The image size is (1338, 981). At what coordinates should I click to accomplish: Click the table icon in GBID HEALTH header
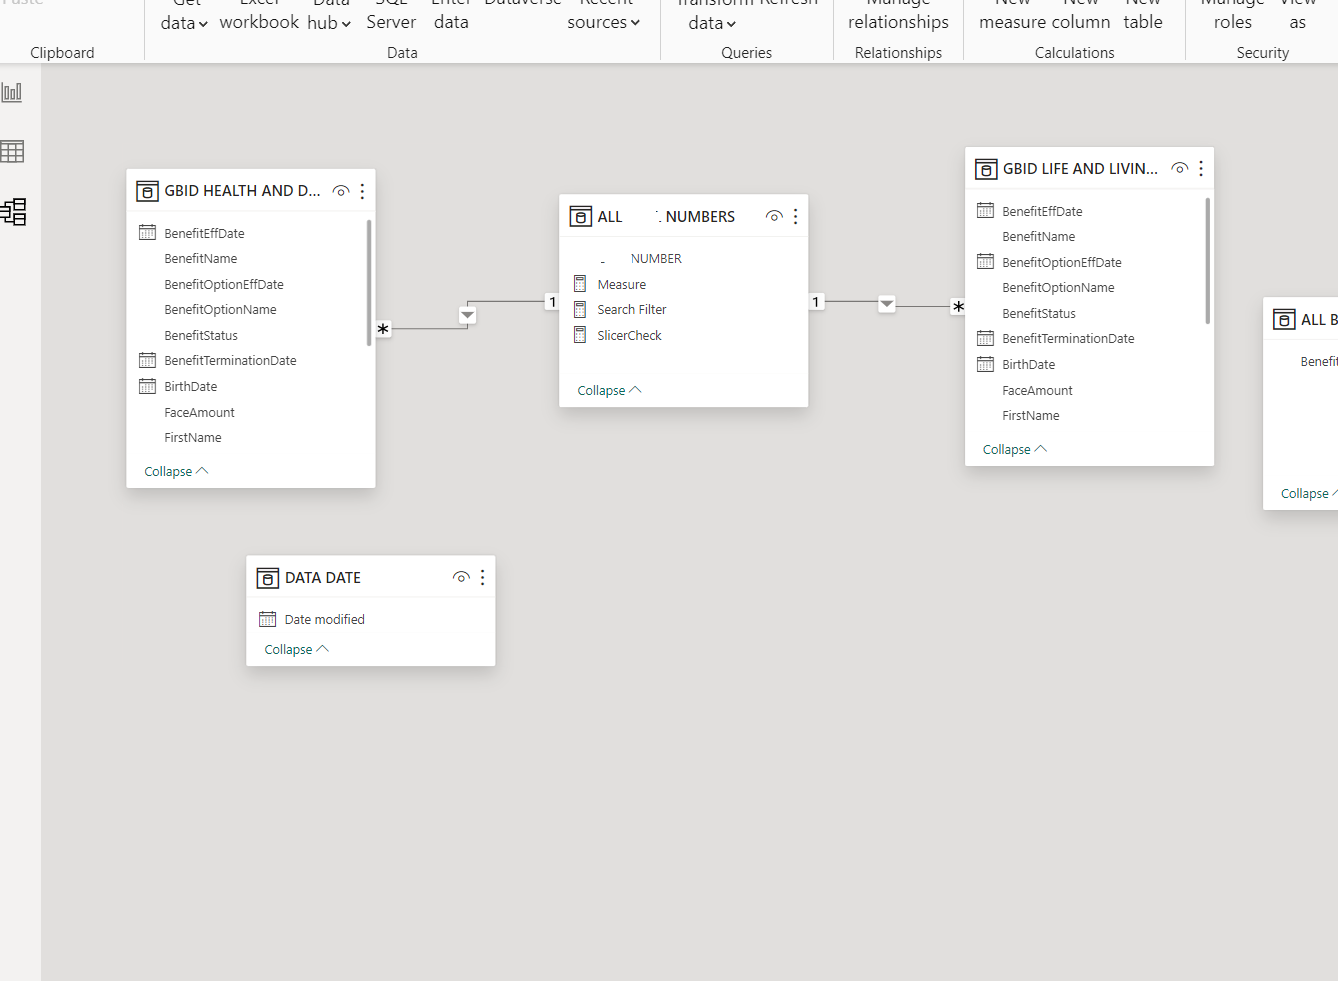click(148, 191)
